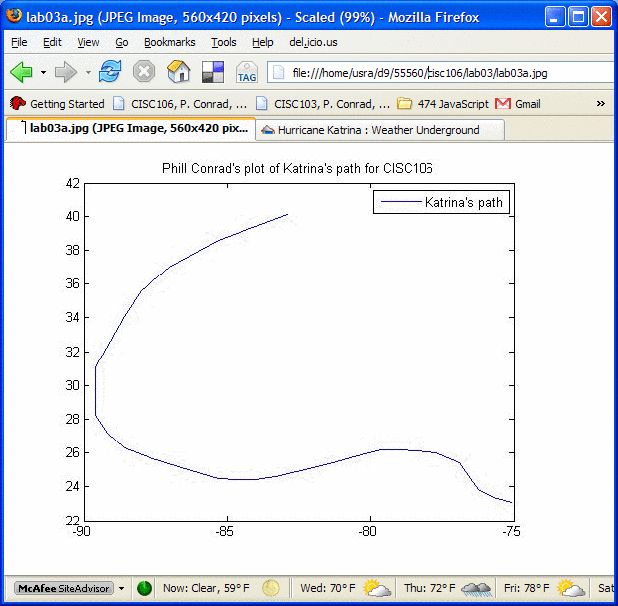This screenshot has width=618, height=606.
Task: Click the Thu: 72°F forecast text
Action: (430, 588)
